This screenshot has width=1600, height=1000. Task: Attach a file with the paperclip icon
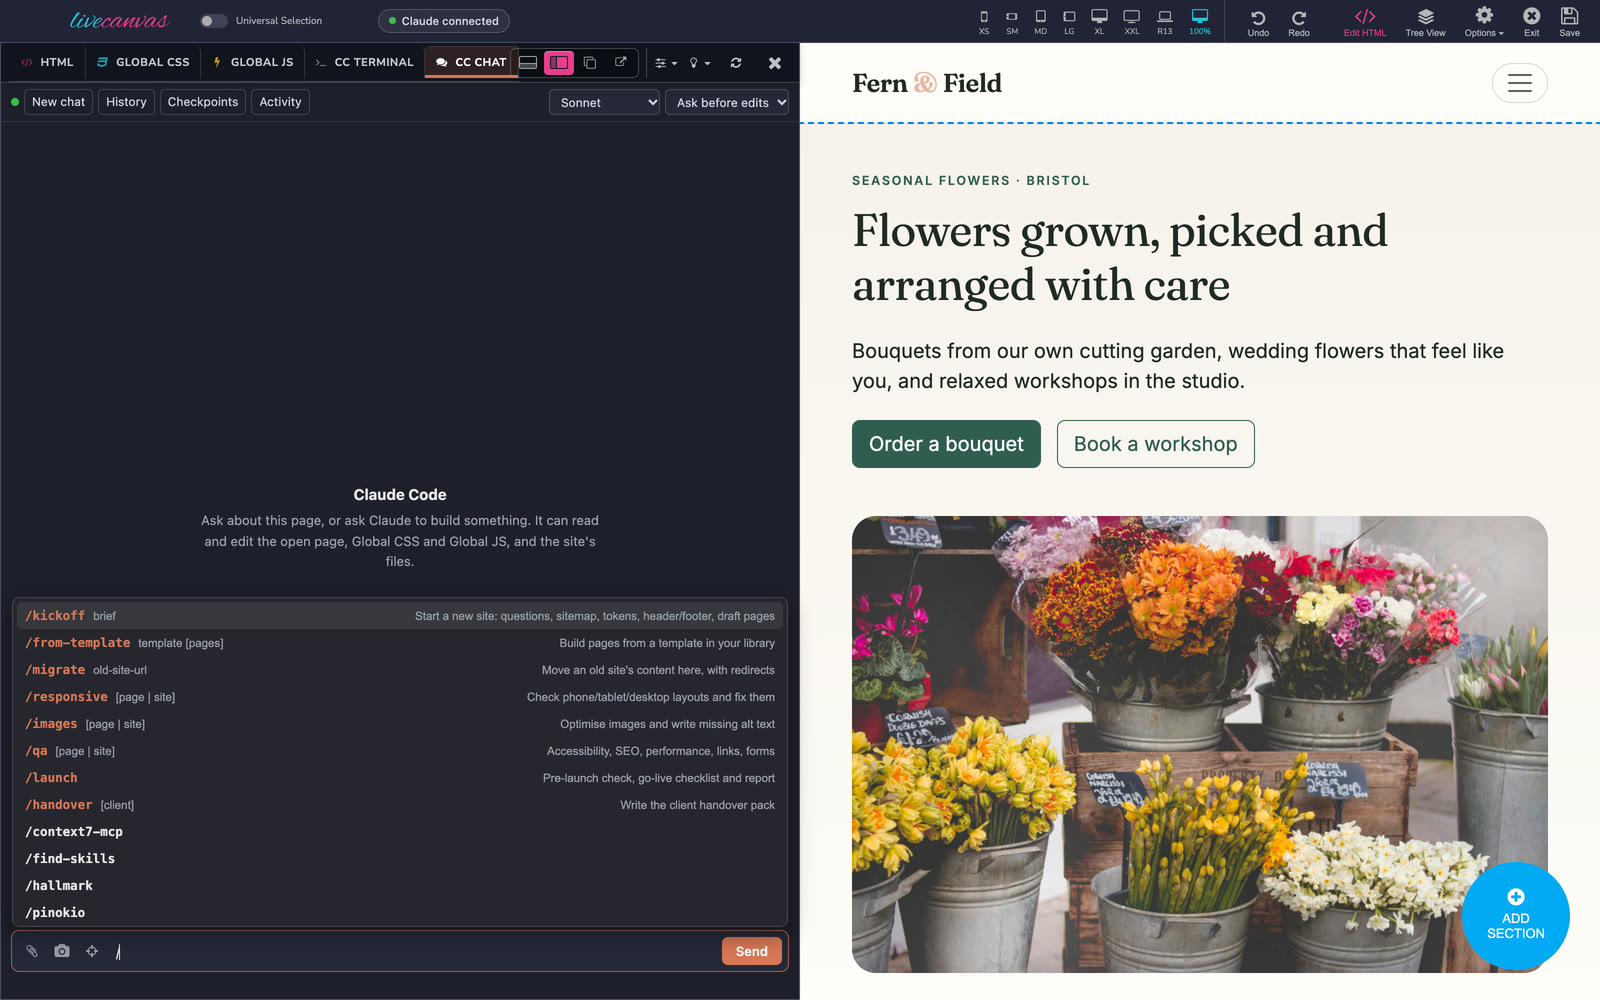32,951
